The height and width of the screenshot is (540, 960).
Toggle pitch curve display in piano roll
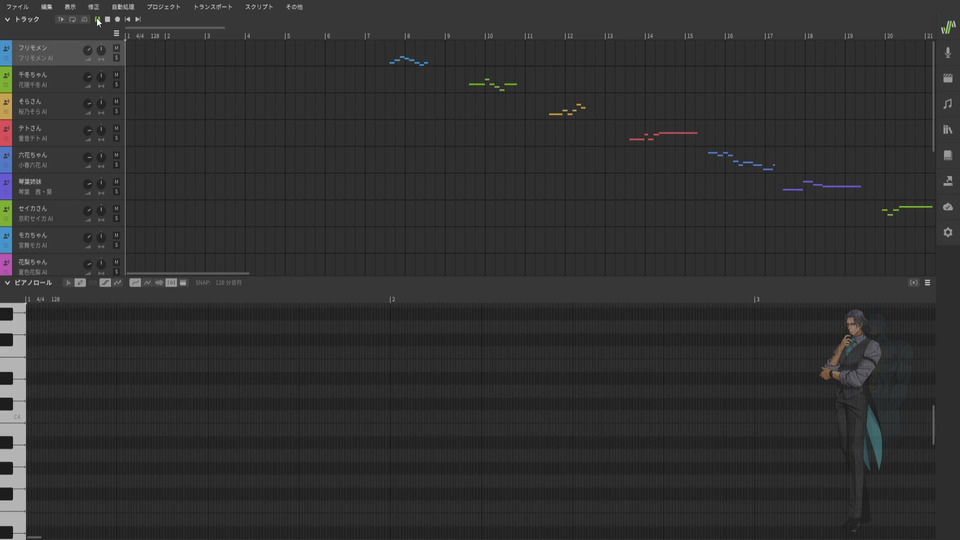tap(135, 283)
